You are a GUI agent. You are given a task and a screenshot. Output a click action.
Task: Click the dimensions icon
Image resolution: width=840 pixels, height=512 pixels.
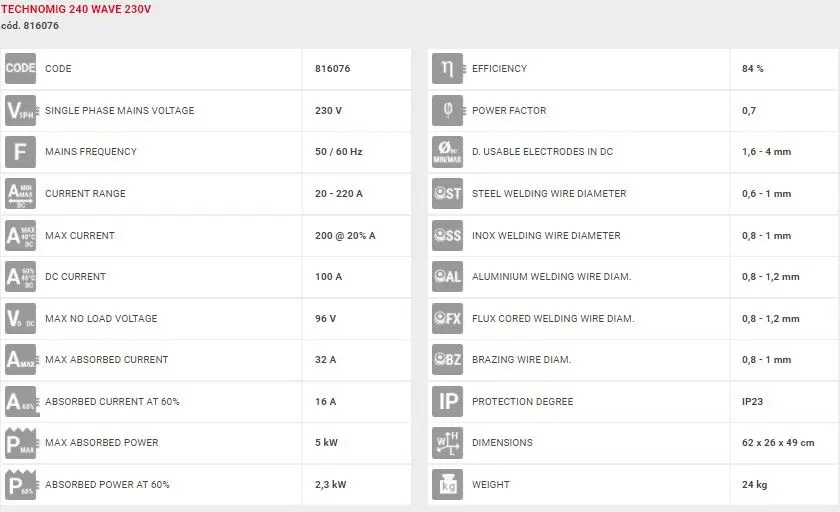(447, 443)
